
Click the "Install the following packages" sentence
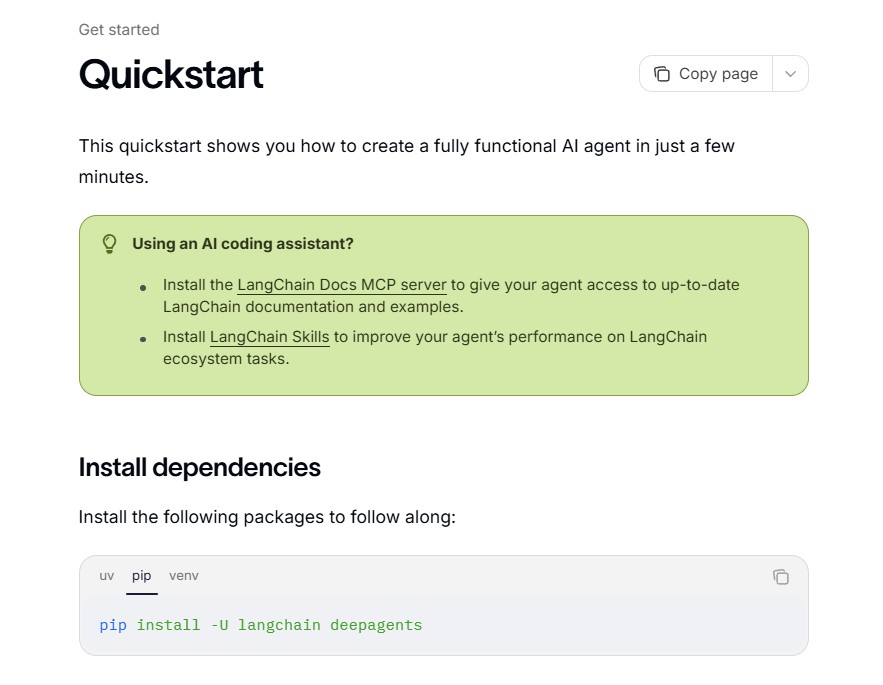coord(267,517)
